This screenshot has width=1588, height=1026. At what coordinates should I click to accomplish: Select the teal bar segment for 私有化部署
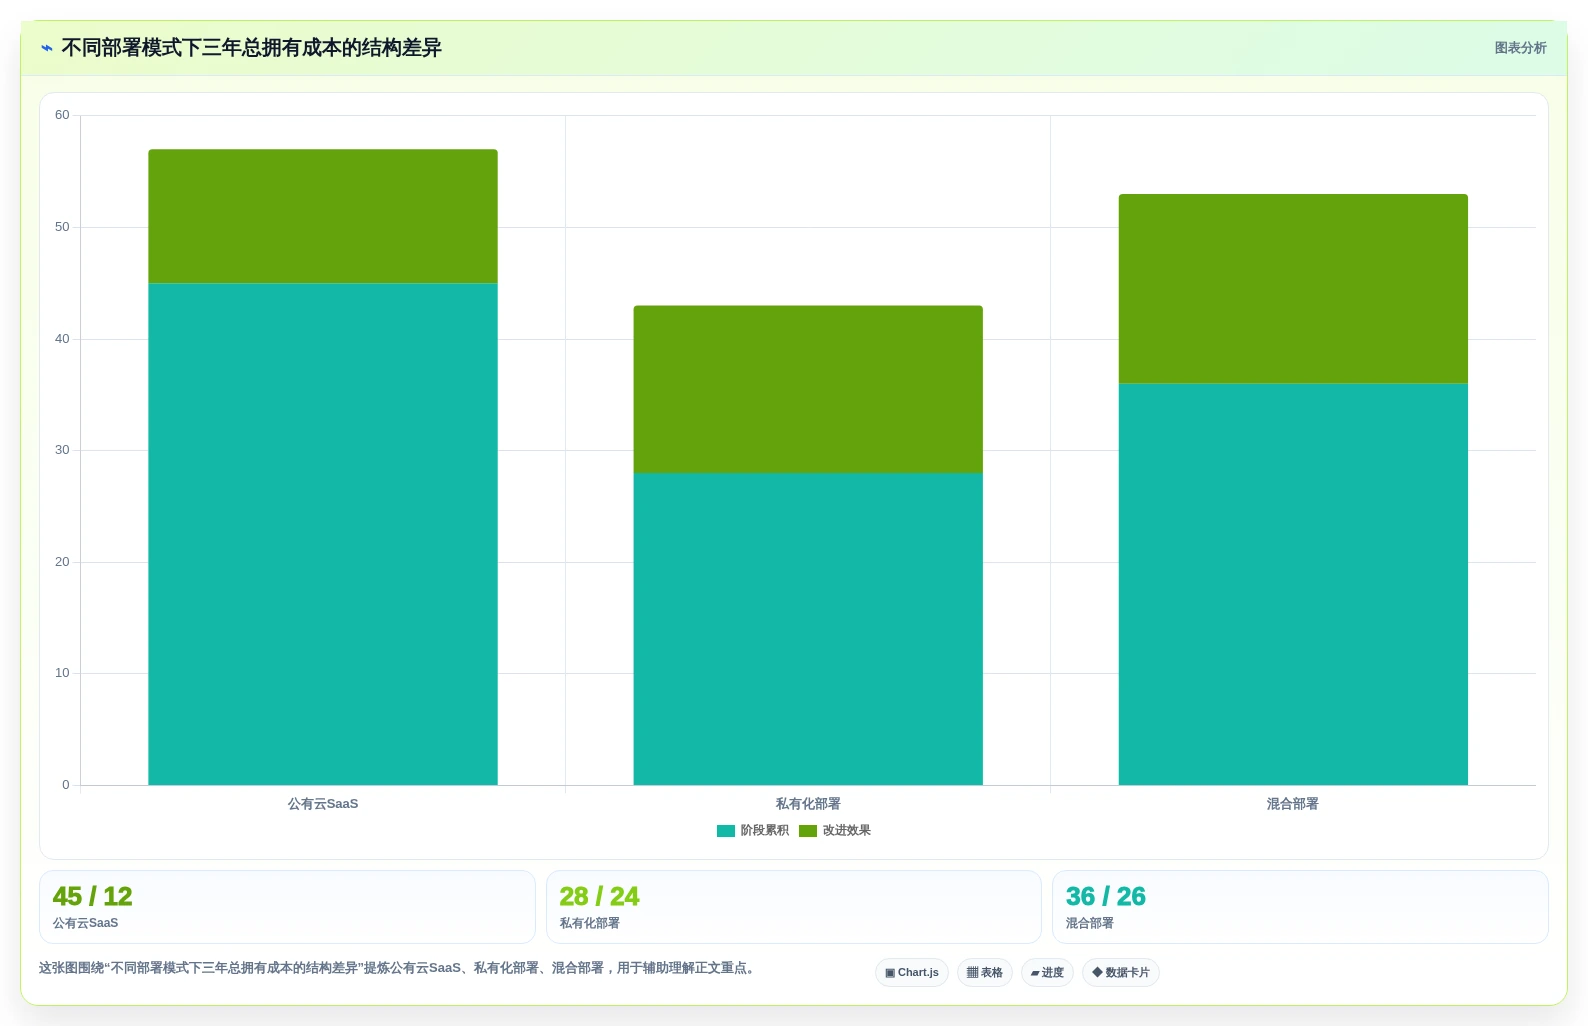[x=808, y=629]
